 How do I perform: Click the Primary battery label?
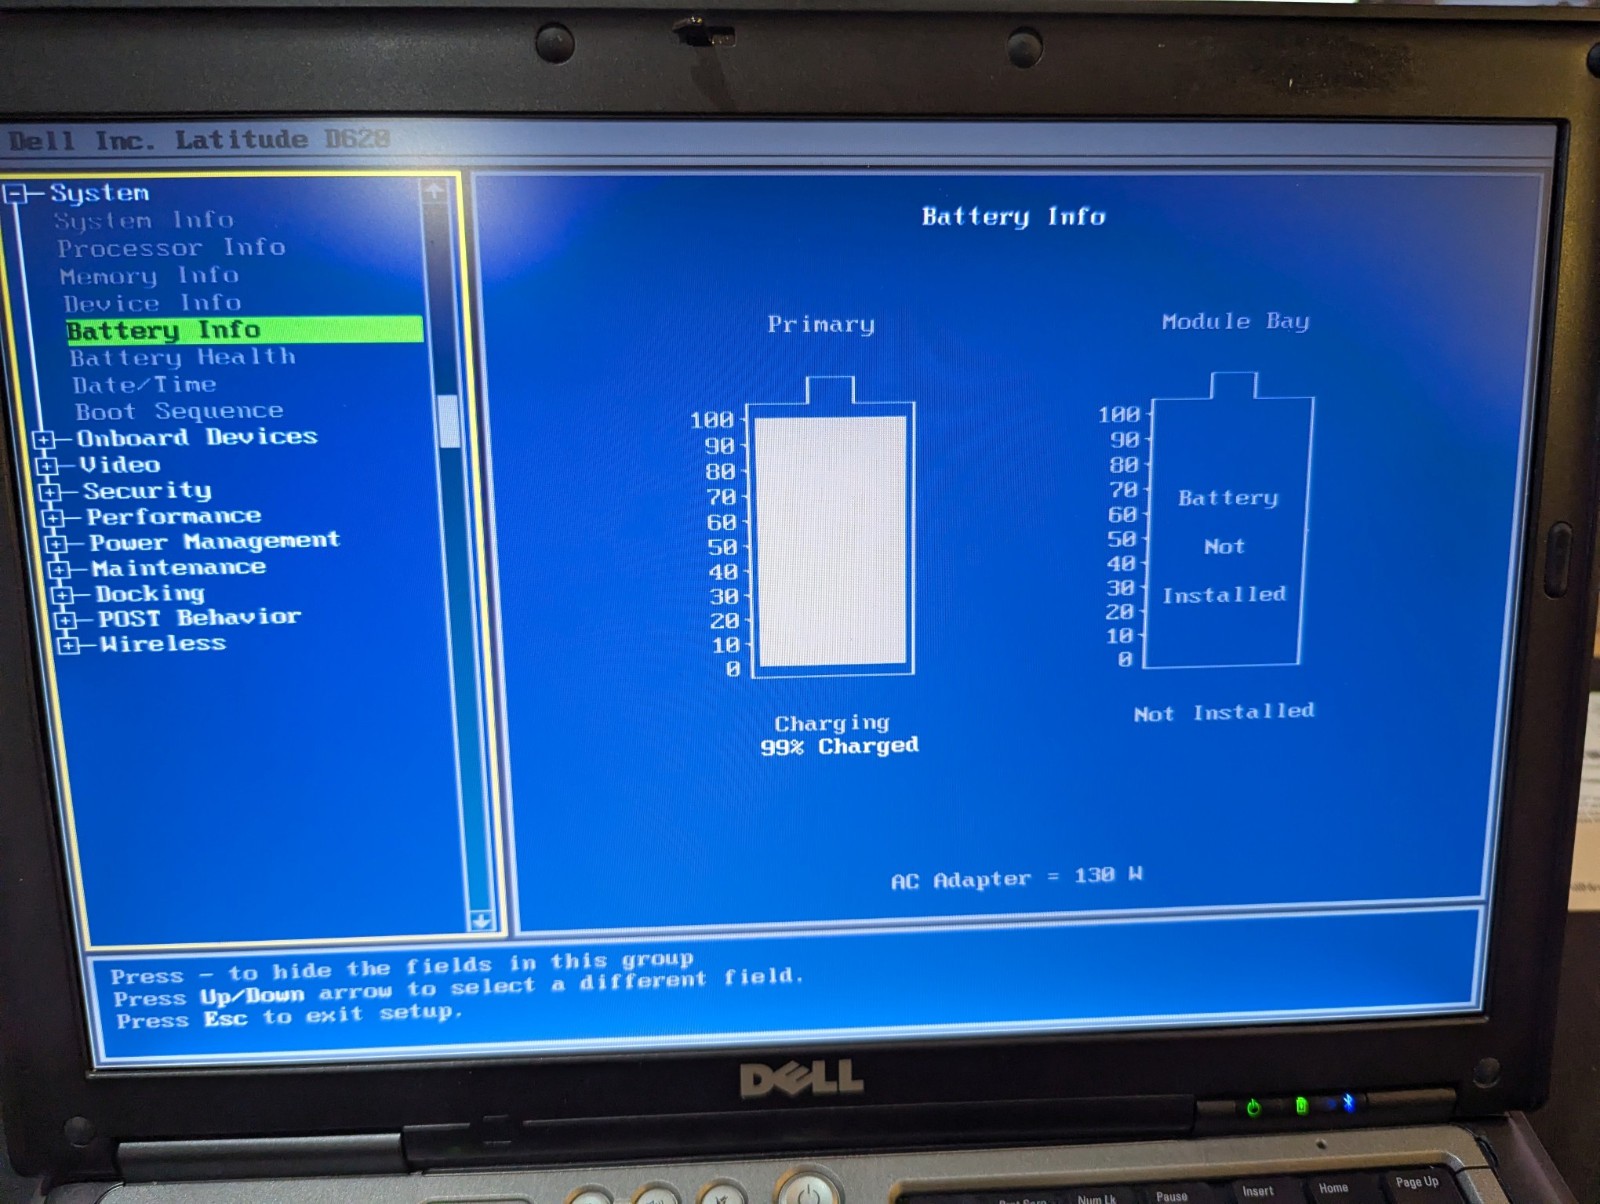click(x=821, y=324)
